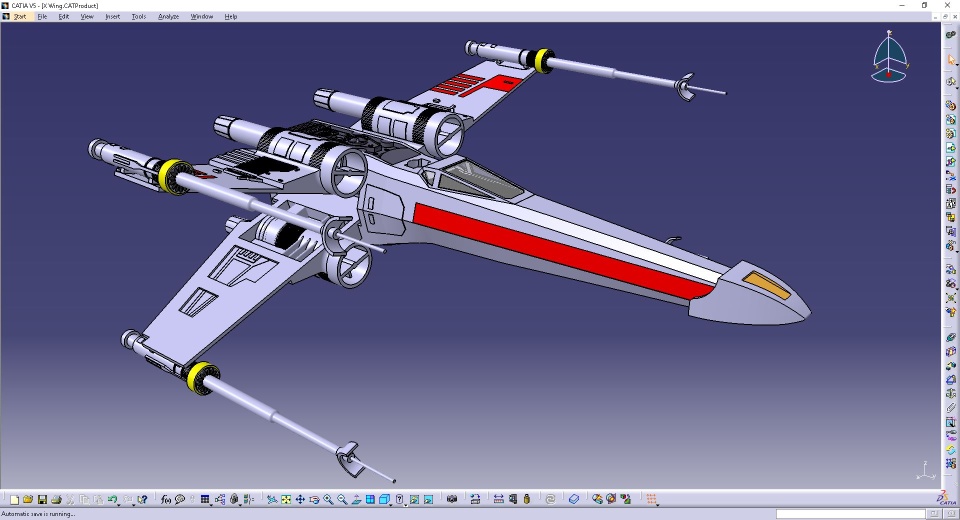
Task: Expand the Undo history dropdown arrow
Action: coord(118,504)
